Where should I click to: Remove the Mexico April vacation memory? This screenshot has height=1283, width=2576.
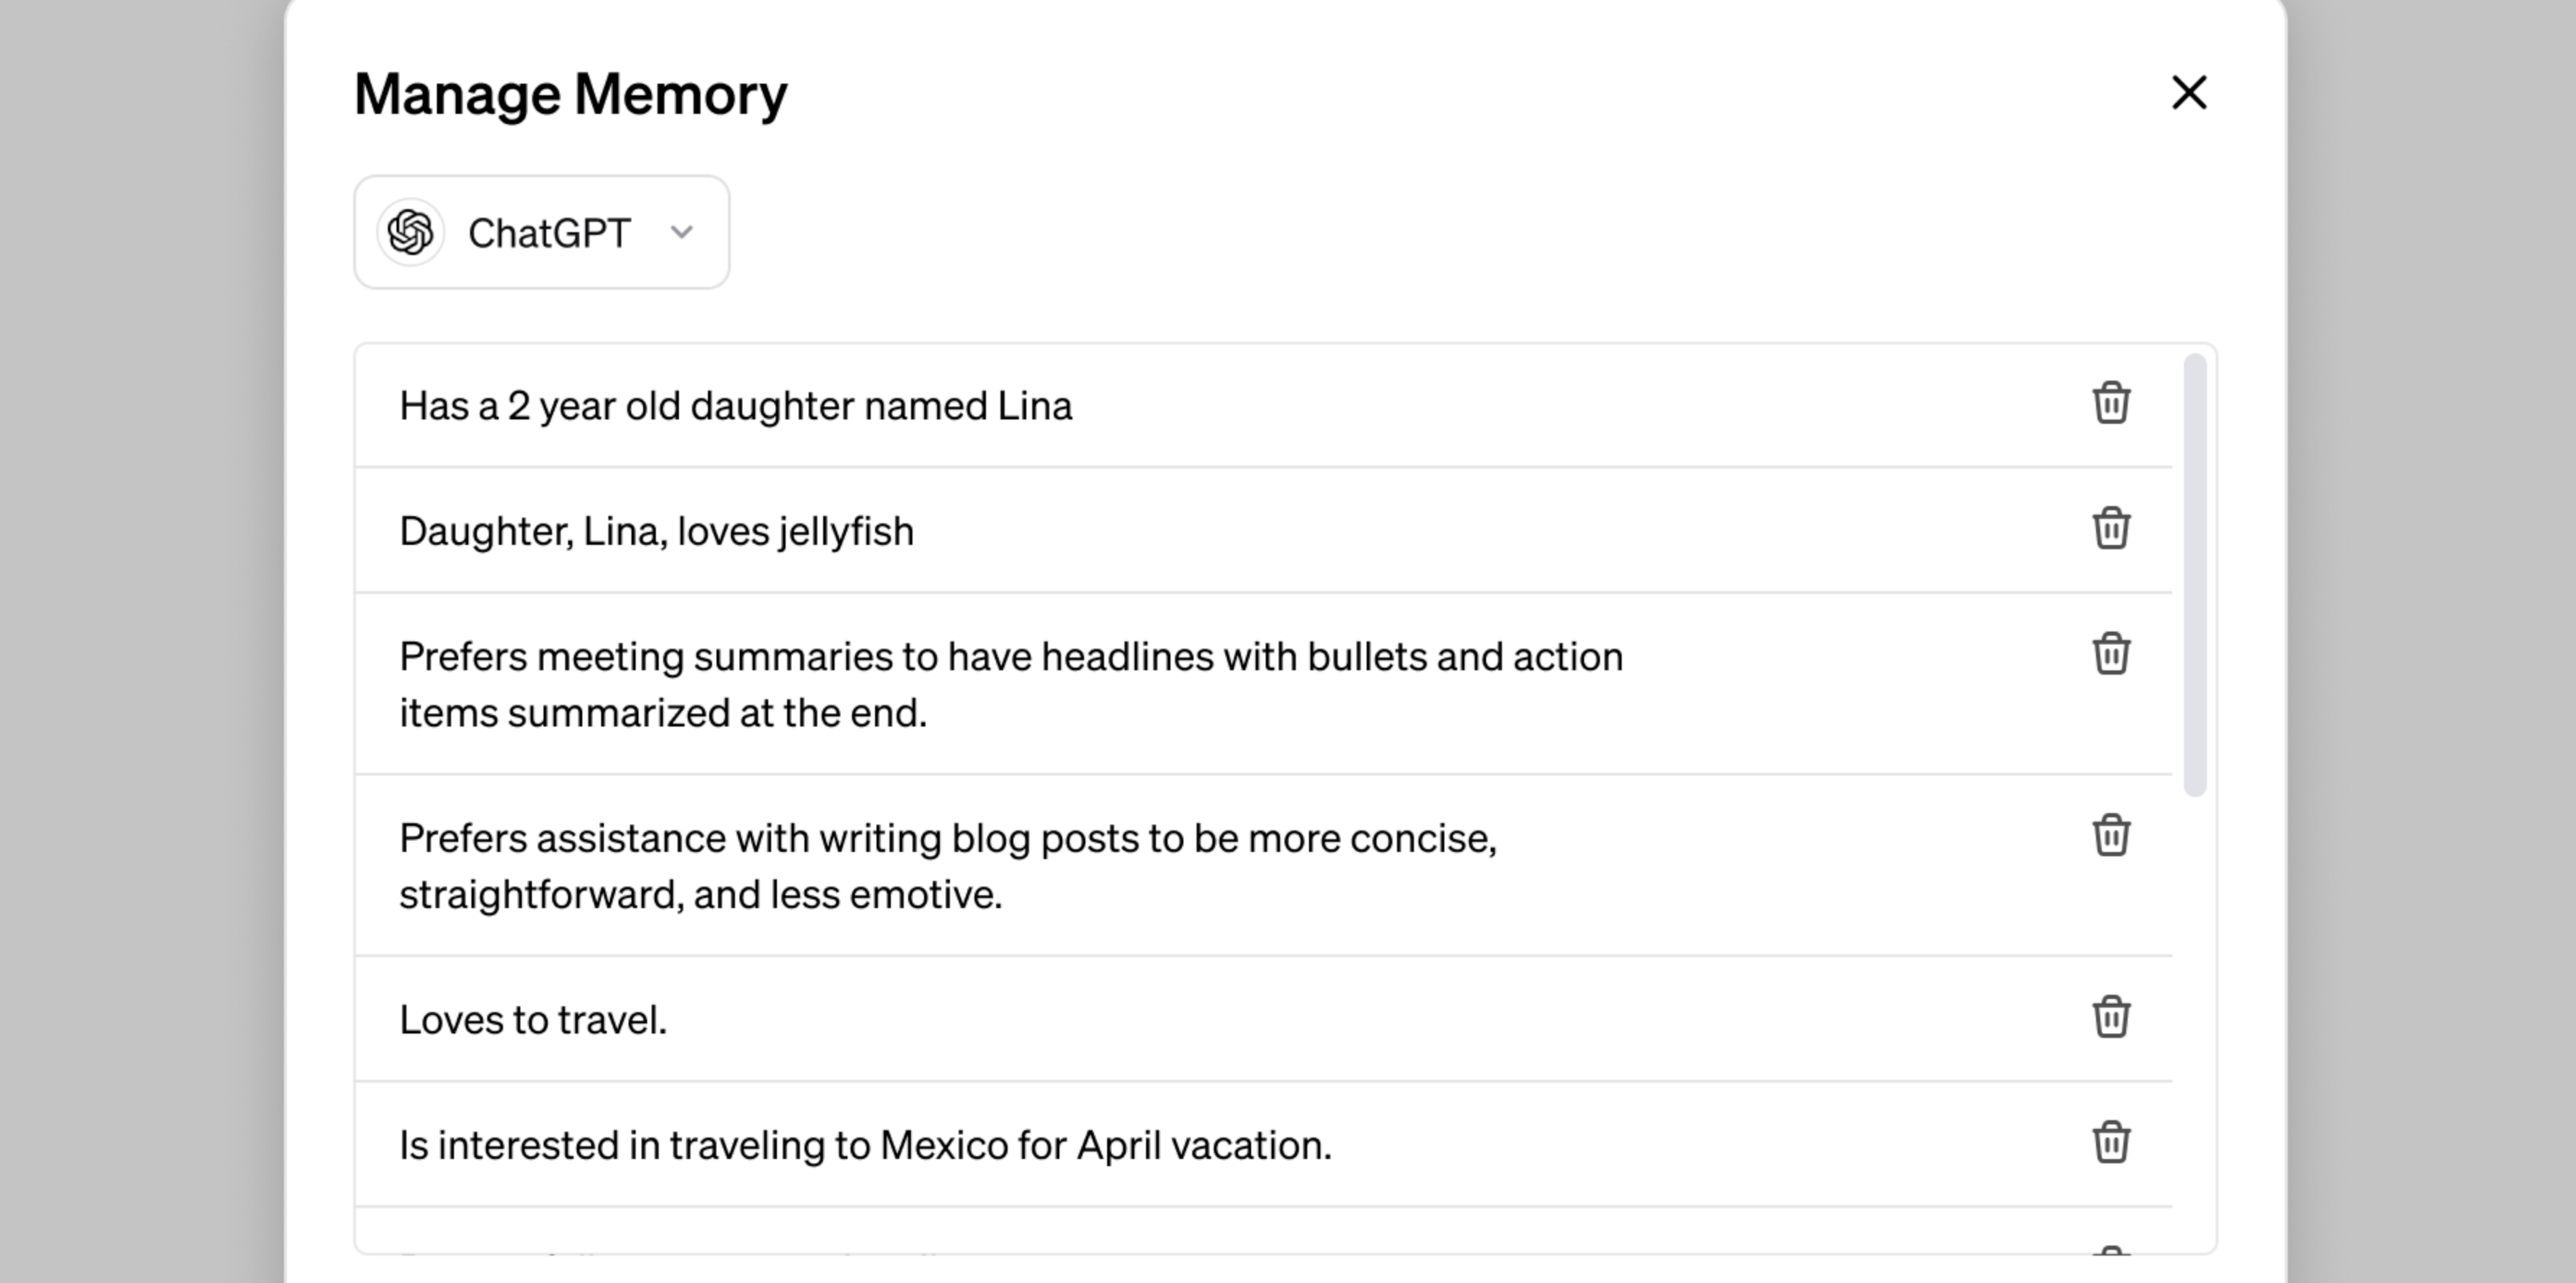coord(2110,1143)
